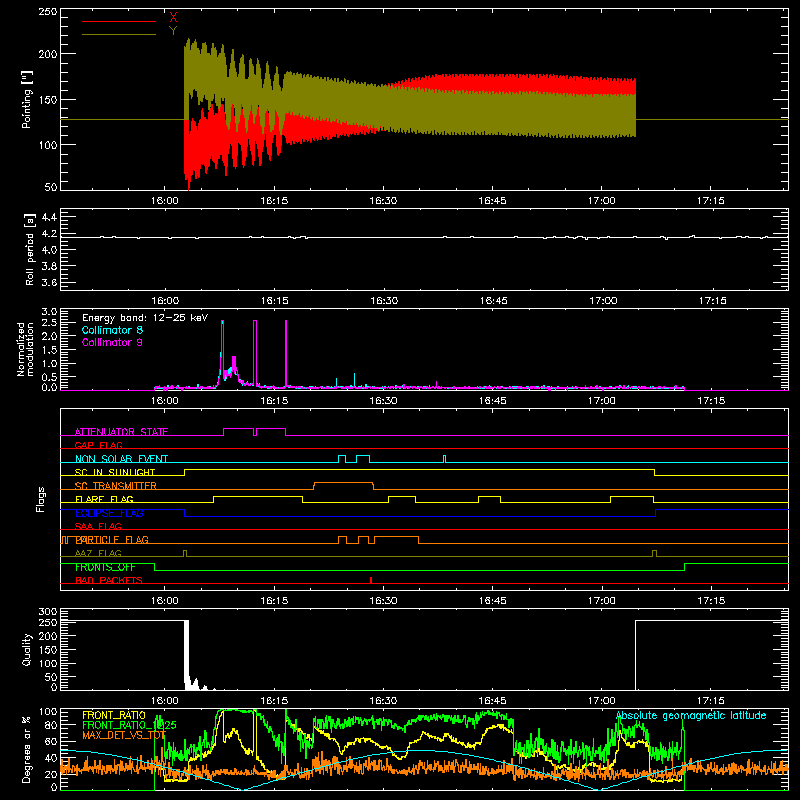
Task: Click the '300' tick on the Quality axis
Action: click(48, 612)
